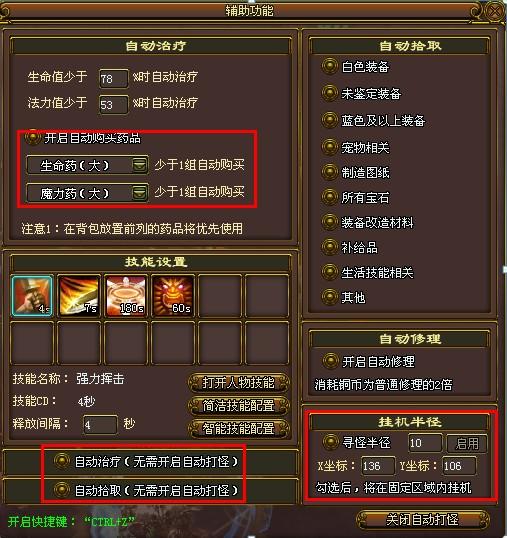This screenshot has height=538, width=507.
Task: Click the 打开人物技能 button
Action: tap(238, 383)
